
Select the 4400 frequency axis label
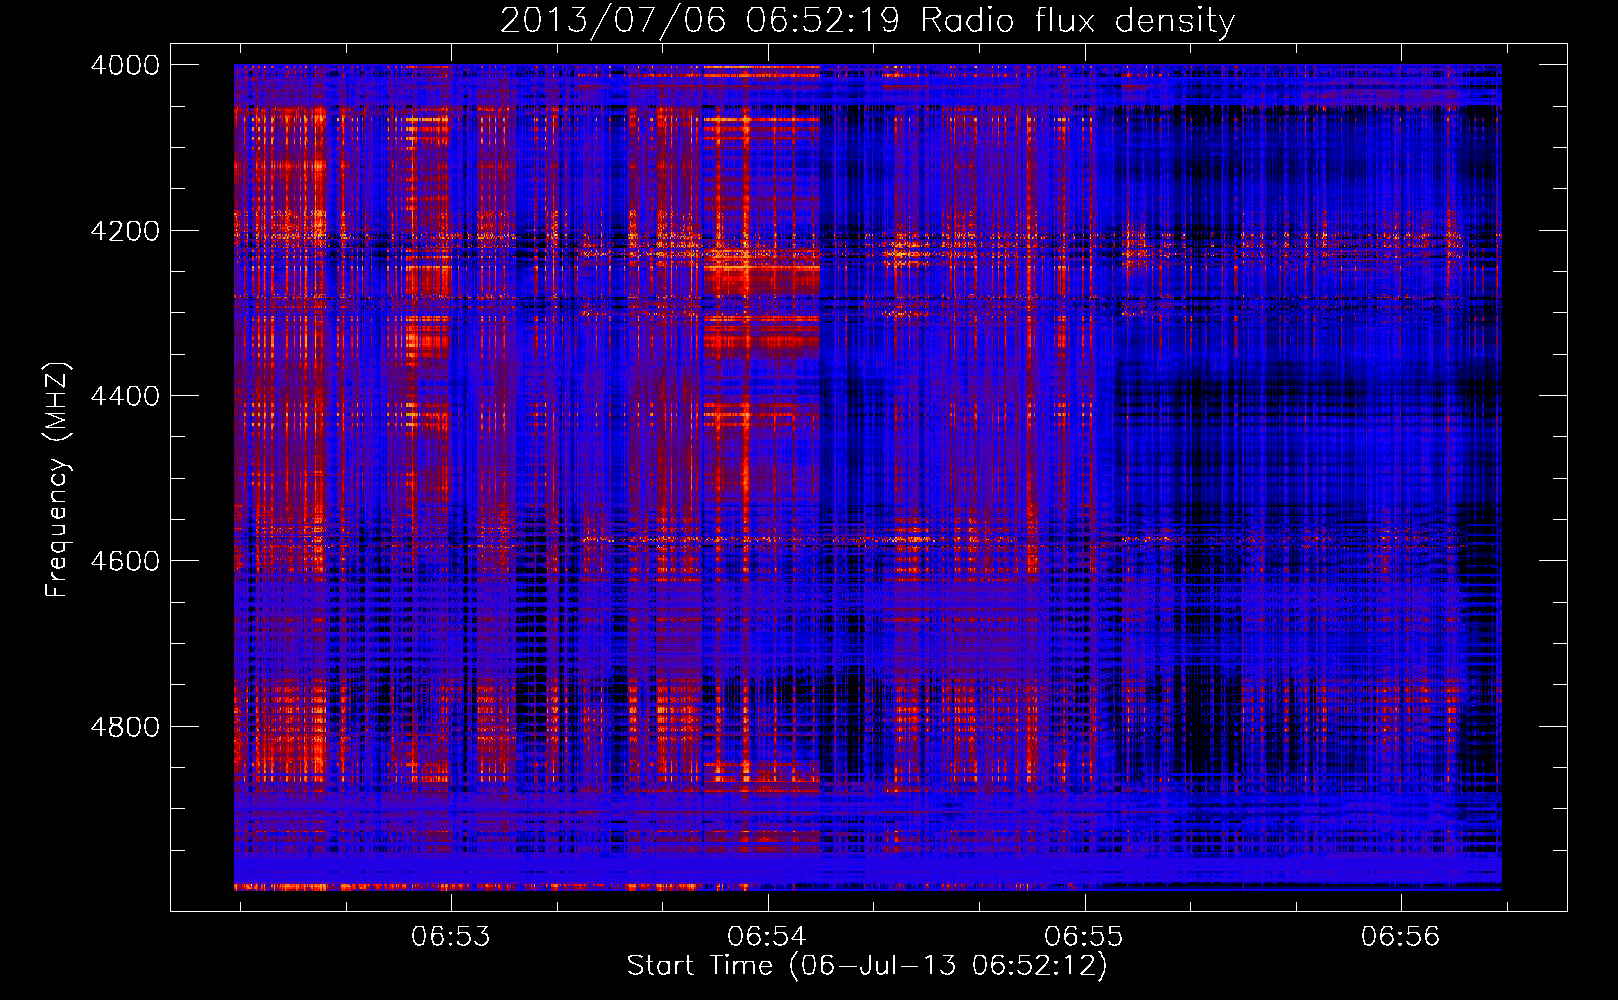124,396
